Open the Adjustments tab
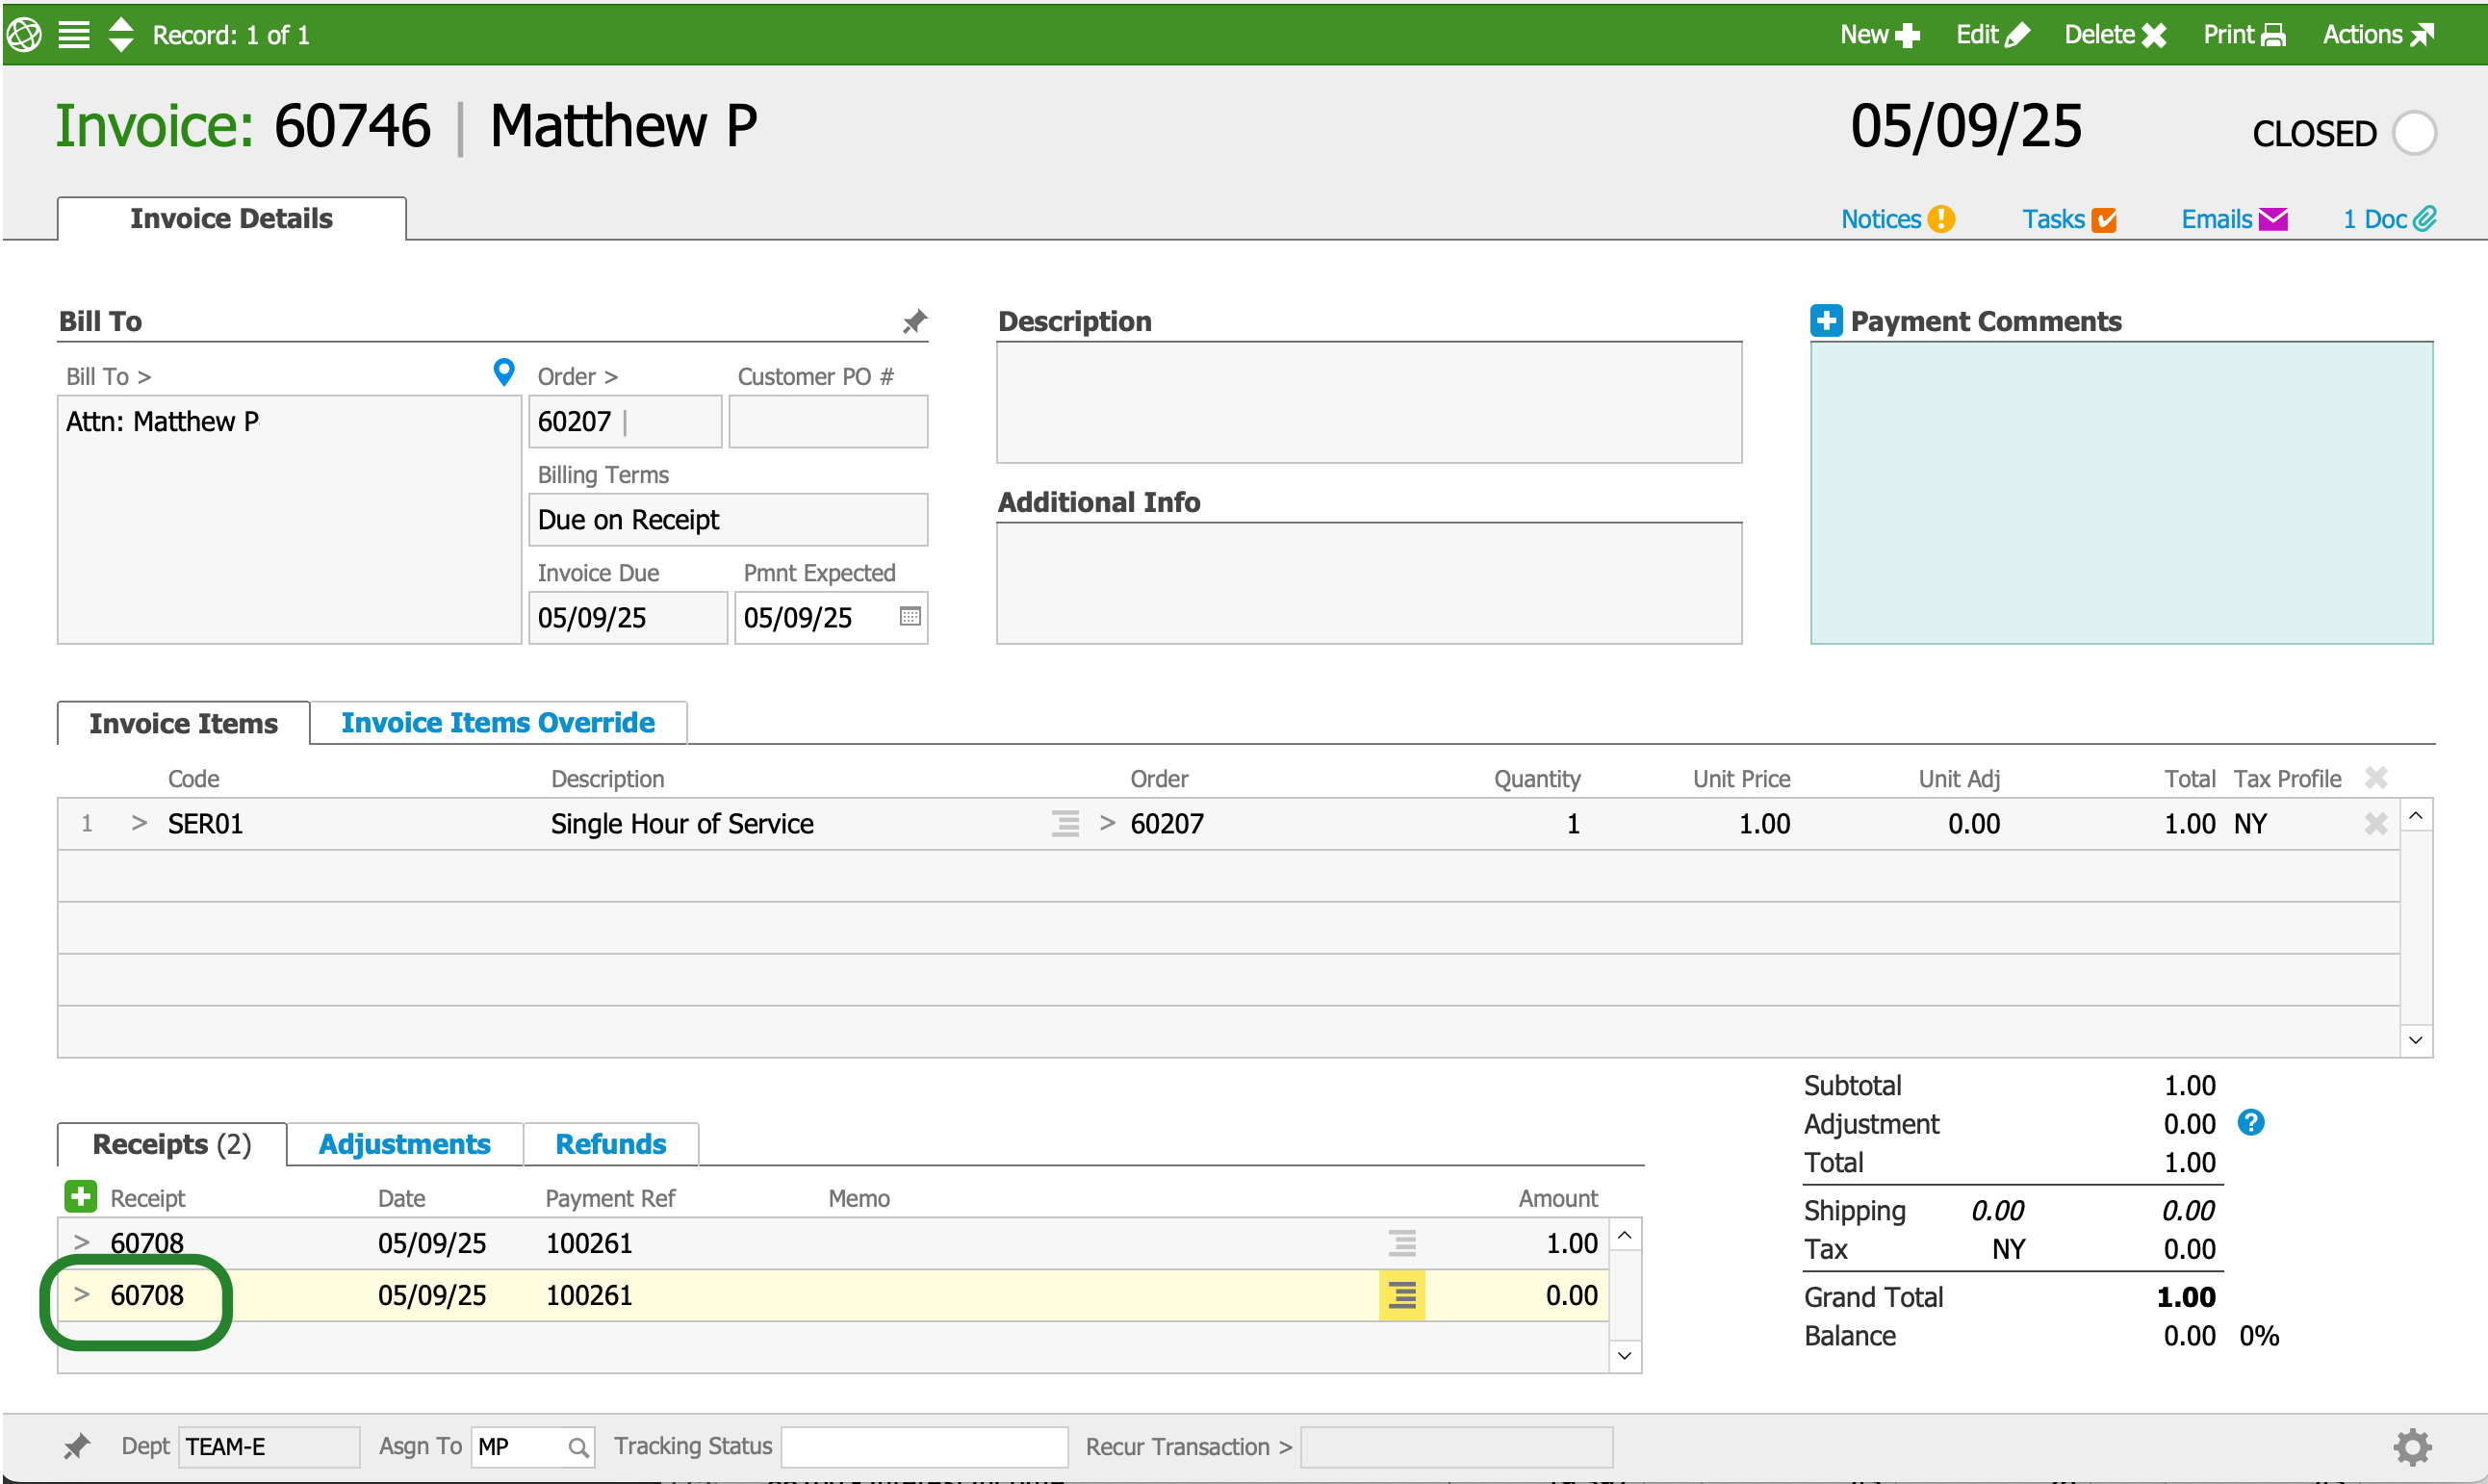This screenshot has height=1484, width=2488. click(404, 1143)
